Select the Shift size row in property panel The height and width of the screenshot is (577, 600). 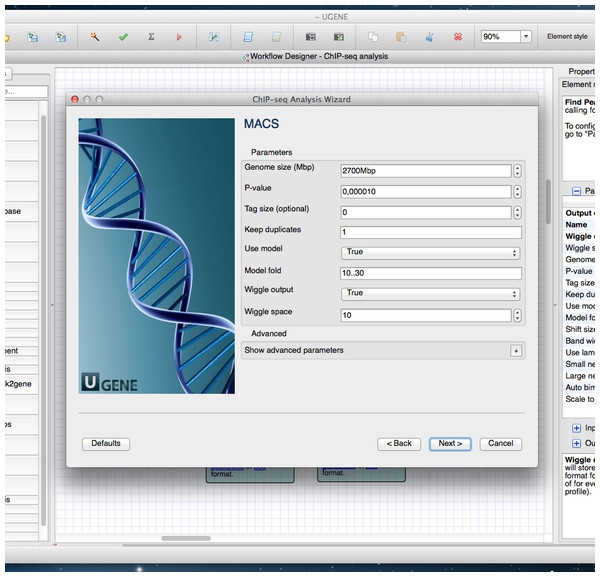[x=579, y=329]
